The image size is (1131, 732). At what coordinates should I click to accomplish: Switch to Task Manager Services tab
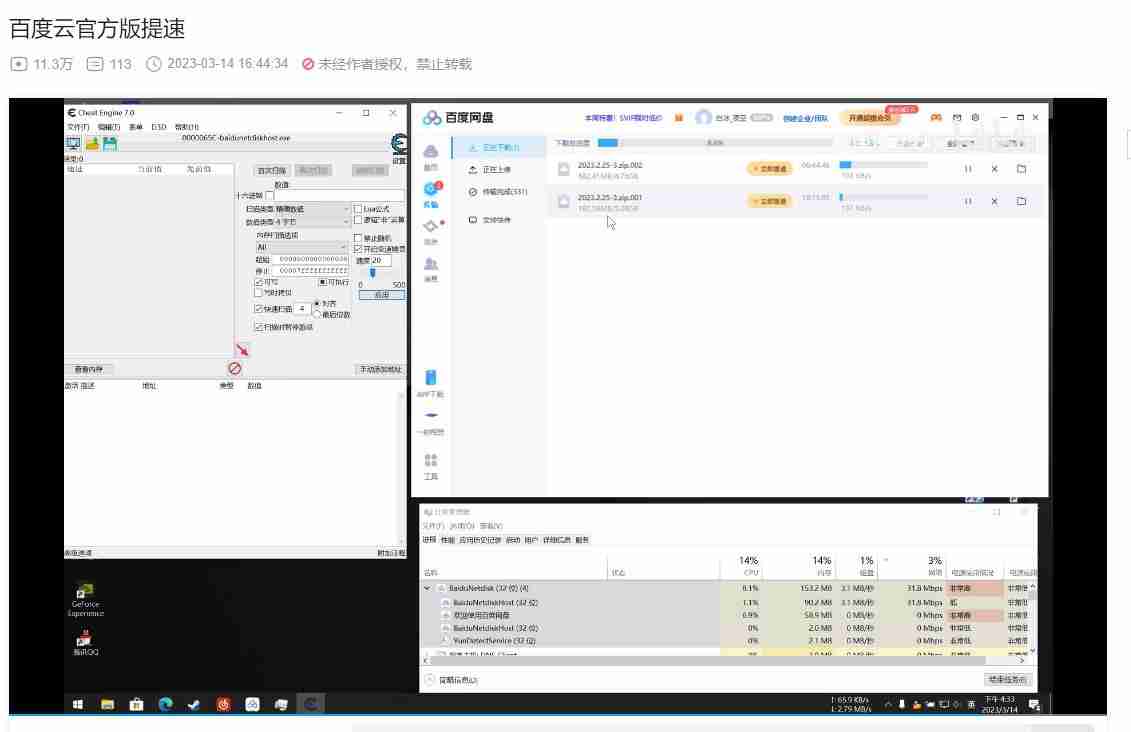(582, 540)
